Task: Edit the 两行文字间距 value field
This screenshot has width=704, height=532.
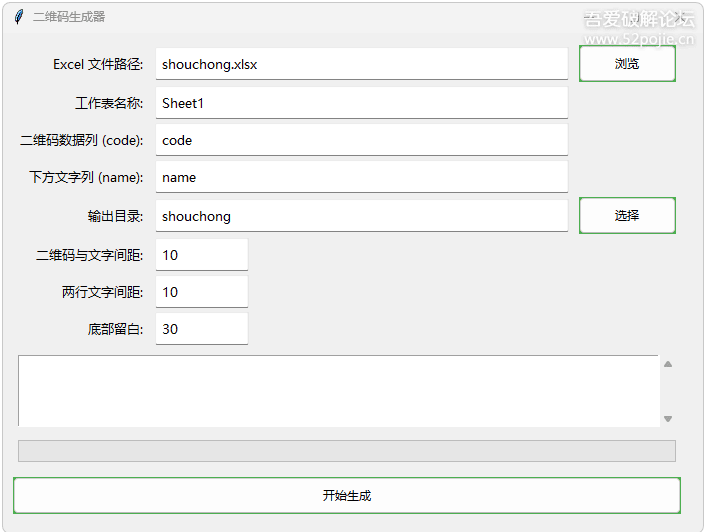Action: (x=201, y=292)
